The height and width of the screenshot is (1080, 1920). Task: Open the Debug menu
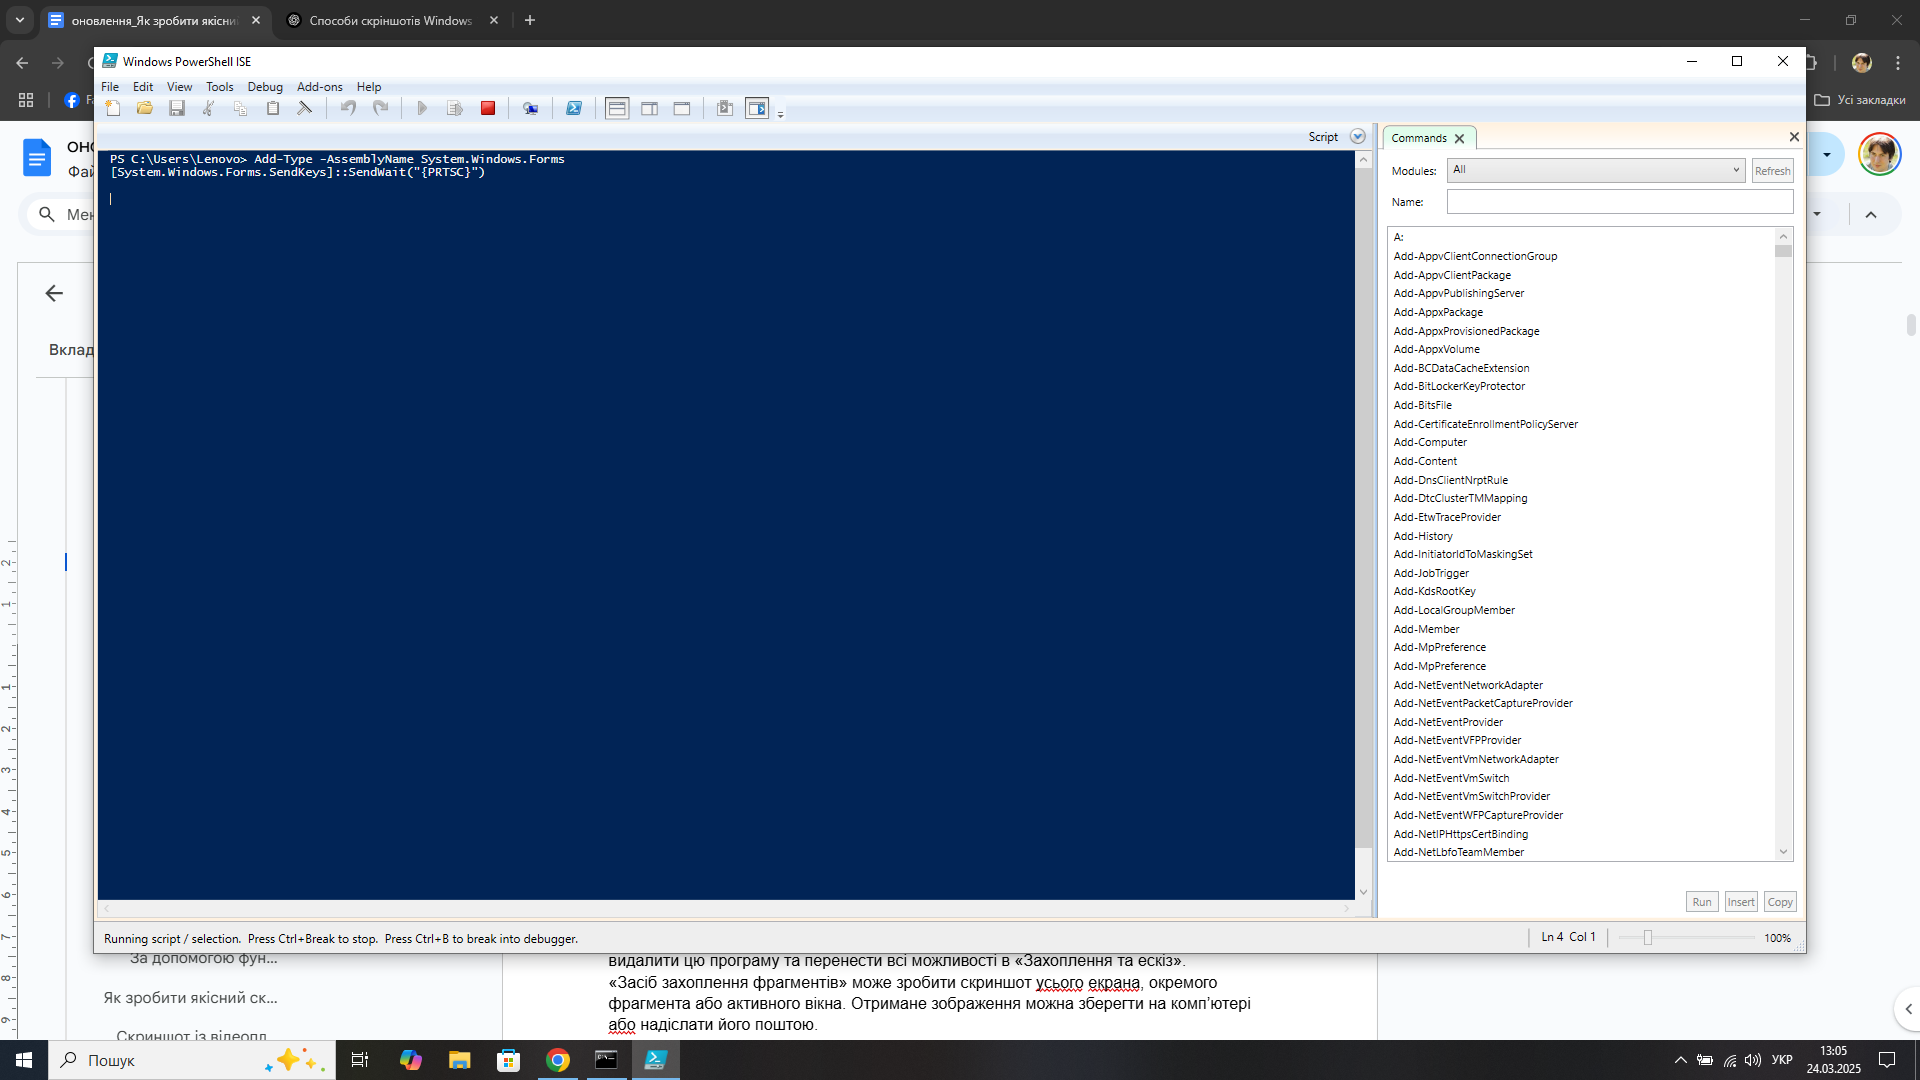coord(265,87)
